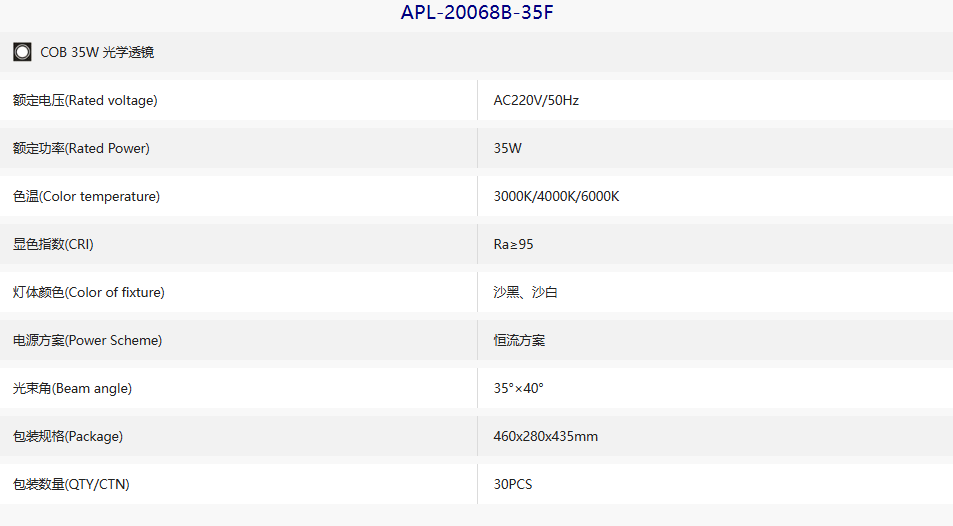Click the 额定电压(Rated voltage) label
The height and width of the screenshot is (526, 953).
coord(85,100)
